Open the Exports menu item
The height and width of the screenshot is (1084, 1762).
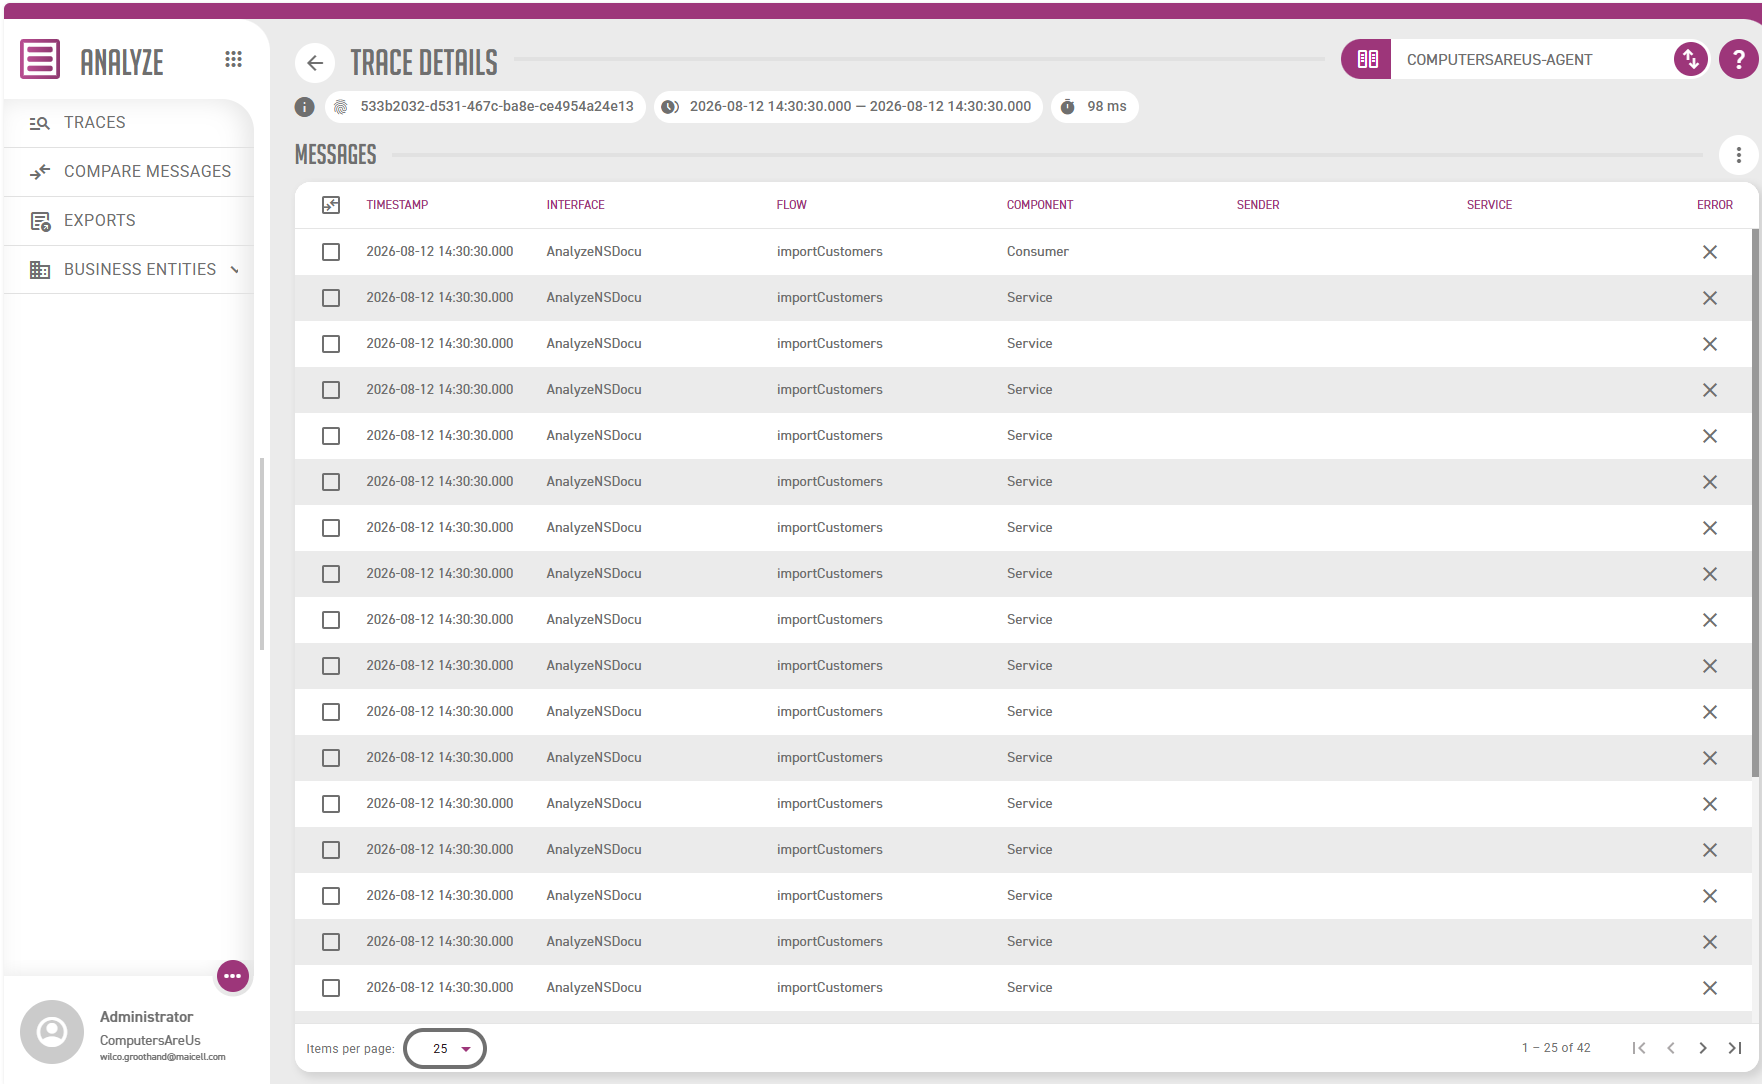click(128, 221)
